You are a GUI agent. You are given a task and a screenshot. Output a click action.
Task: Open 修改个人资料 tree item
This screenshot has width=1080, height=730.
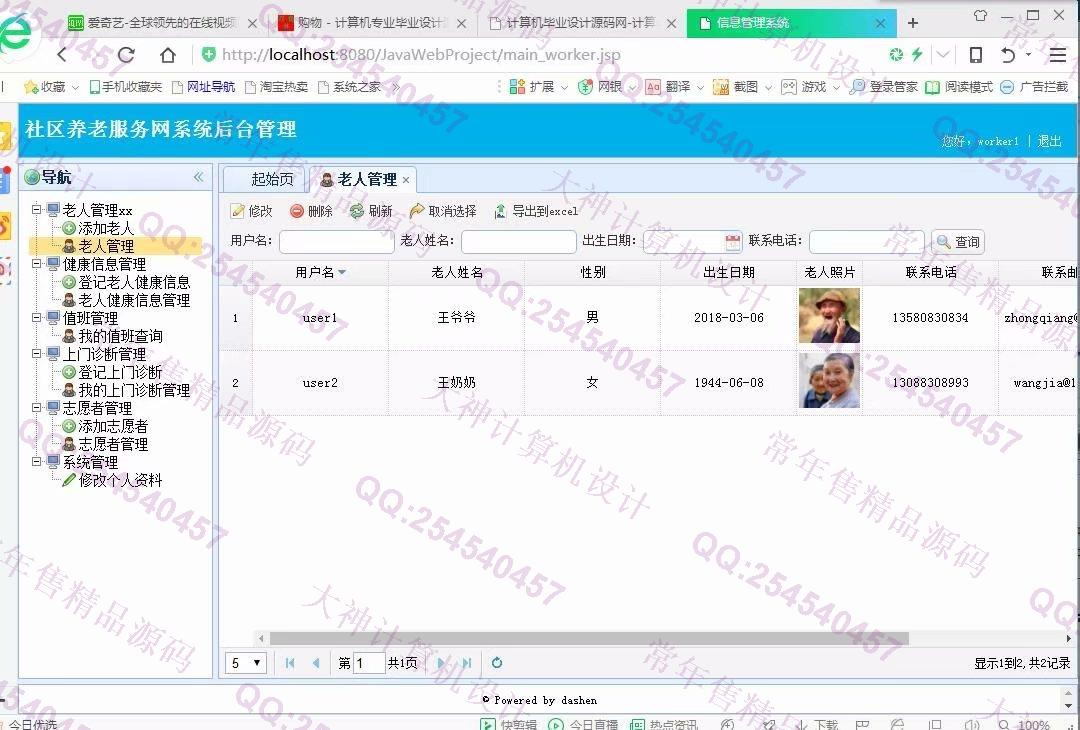click(x=120, y=480)
